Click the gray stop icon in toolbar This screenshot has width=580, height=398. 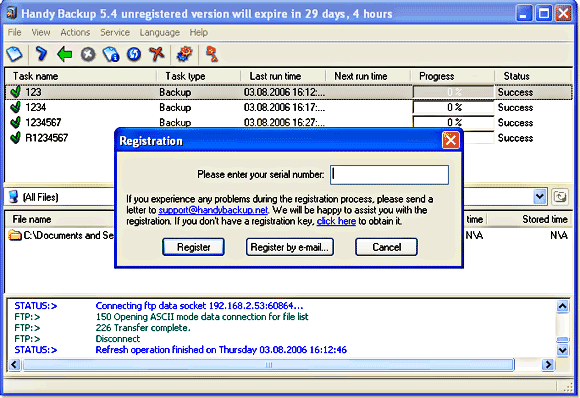click(88, 54)
